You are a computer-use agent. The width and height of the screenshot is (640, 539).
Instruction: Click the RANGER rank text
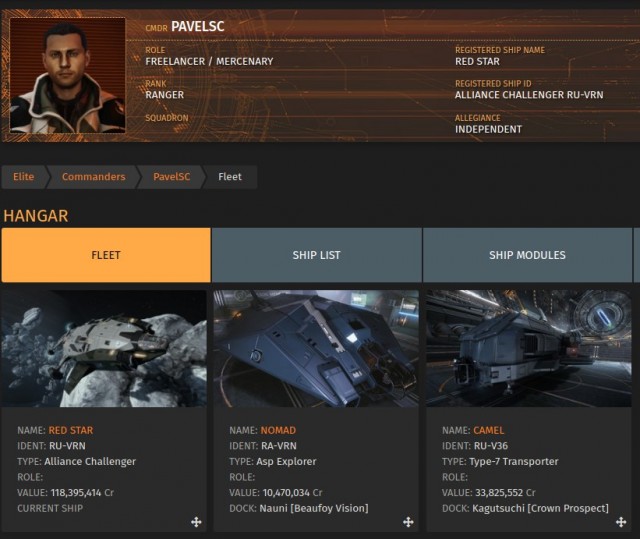[164, 95]
